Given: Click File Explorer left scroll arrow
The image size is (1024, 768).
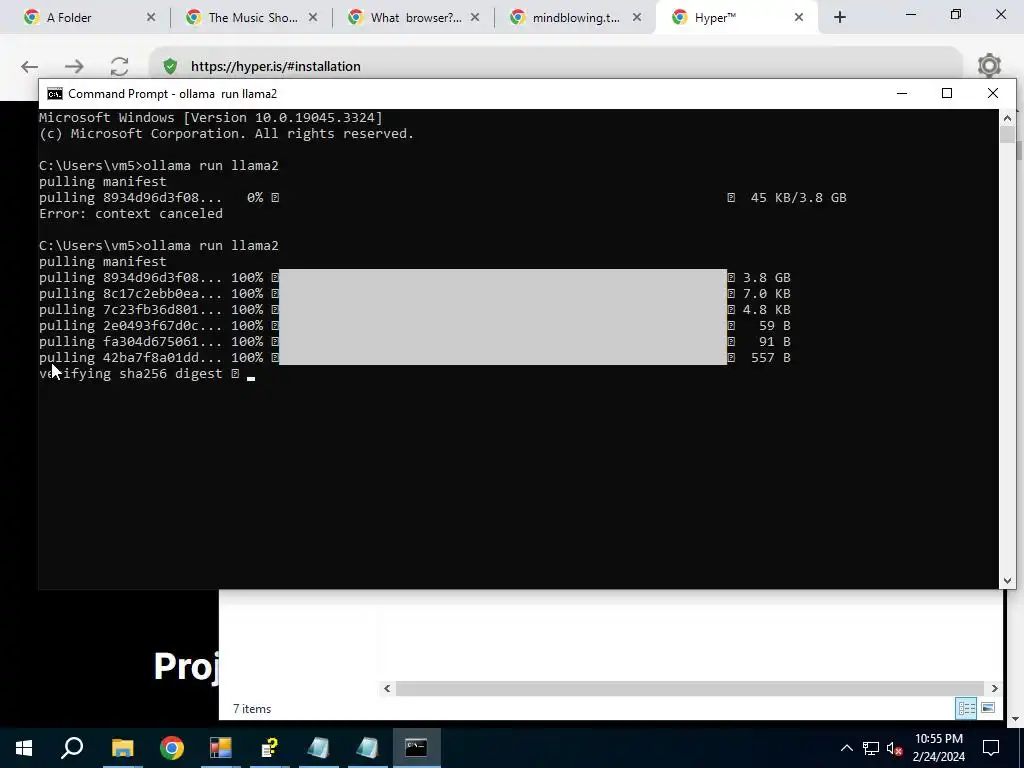Looking at the screenshot, I should point(387,688).
